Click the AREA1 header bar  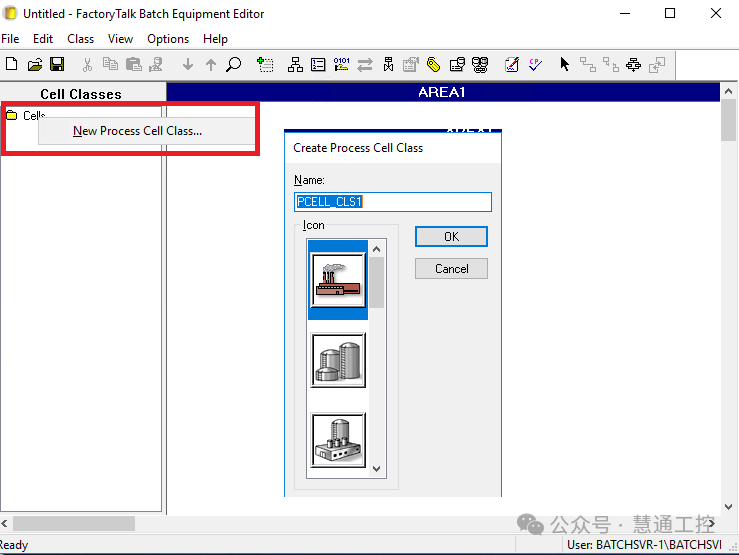tap(443, 92)
